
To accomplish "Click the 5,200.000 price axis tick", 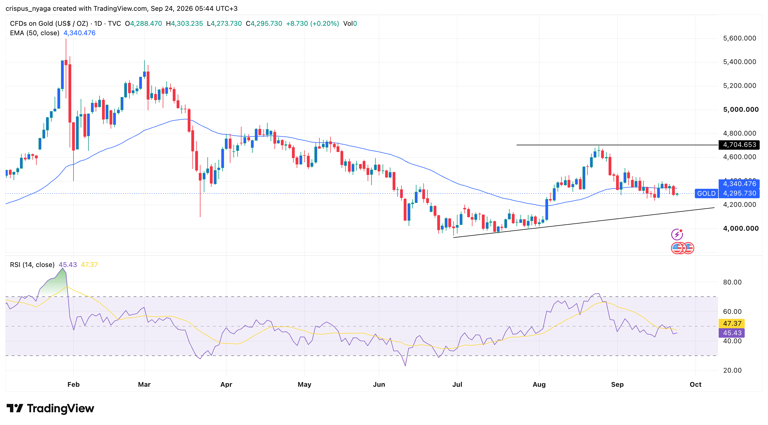I will pyautogui.click(x=741, y=86).
